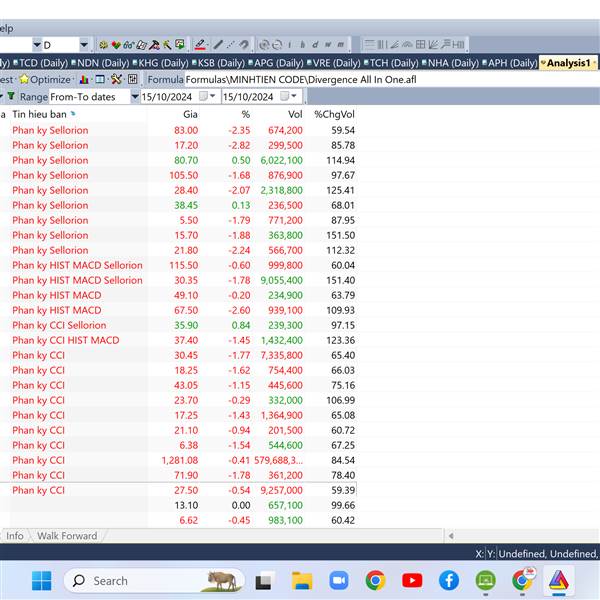Click the magic wand icon in toolbar
Screen dimensions: 600x600
point(167,45)
